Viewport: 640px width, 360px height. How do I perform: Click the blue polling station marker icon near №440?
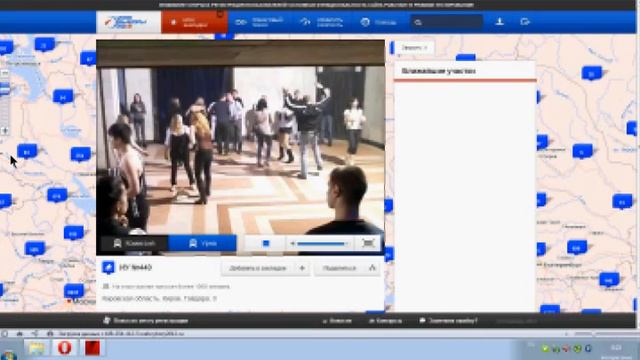click(108, 267)
